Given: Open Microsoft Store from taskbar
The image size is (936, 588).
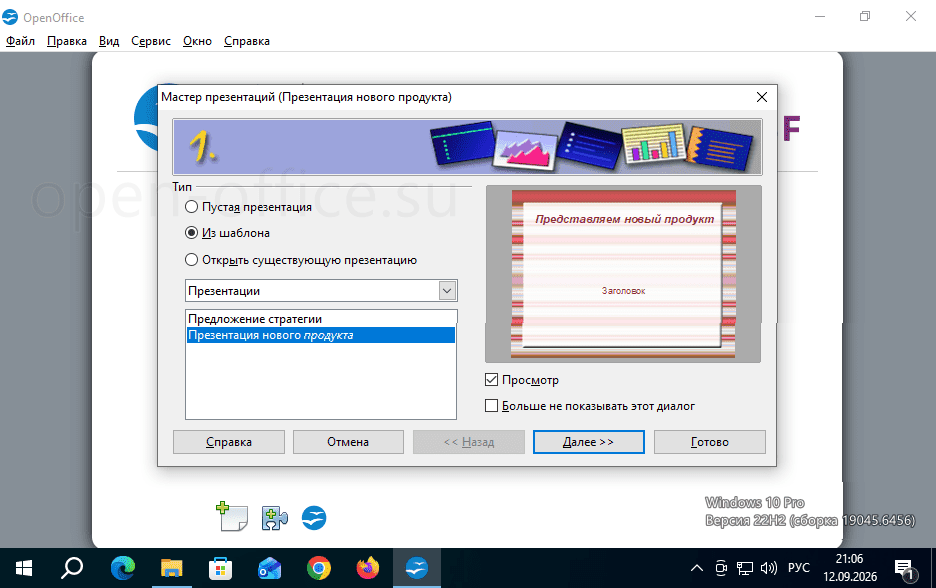Looking at the screenshot, I should pyautogui.click(x=220, y=568).
